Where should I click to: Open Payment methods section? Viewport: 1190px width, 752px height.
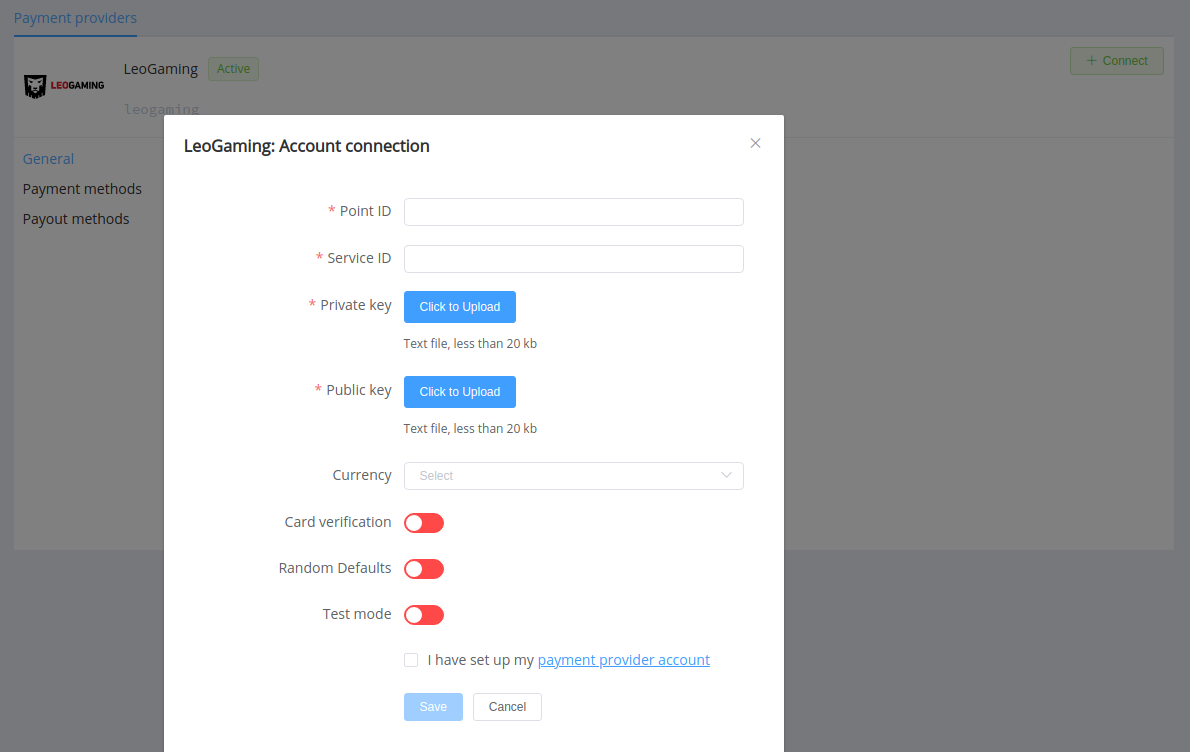82,189
